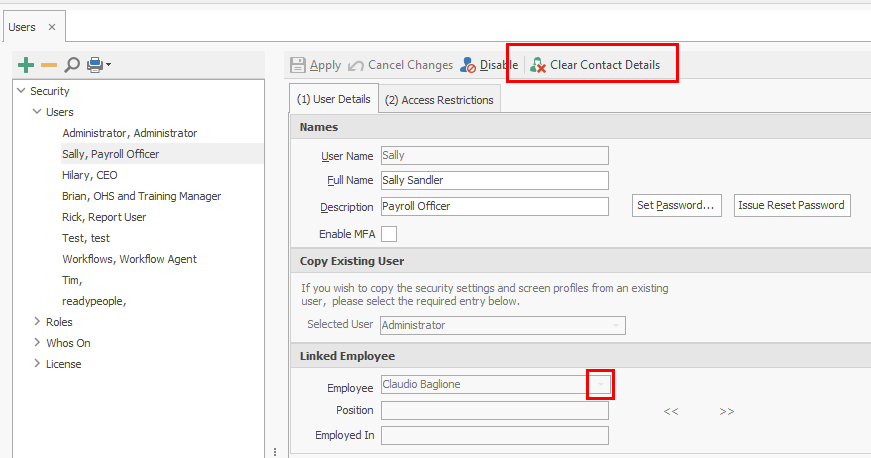
Task: Open the Selected User dropdown
Action: point(616,325)
